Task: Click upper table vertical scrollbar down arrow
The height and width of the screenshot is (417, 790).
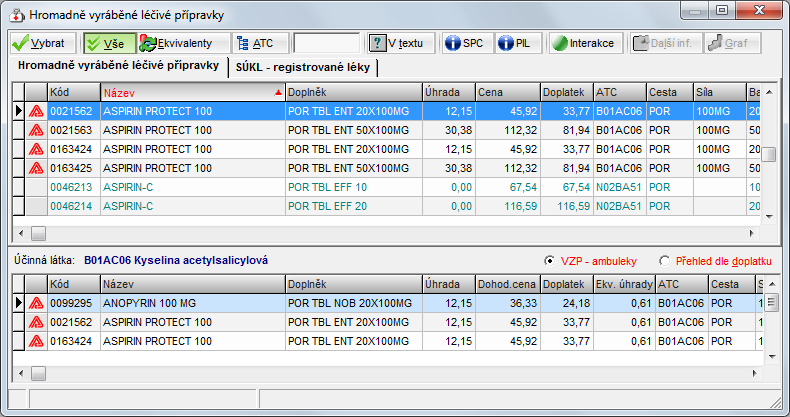Action: 769,217
